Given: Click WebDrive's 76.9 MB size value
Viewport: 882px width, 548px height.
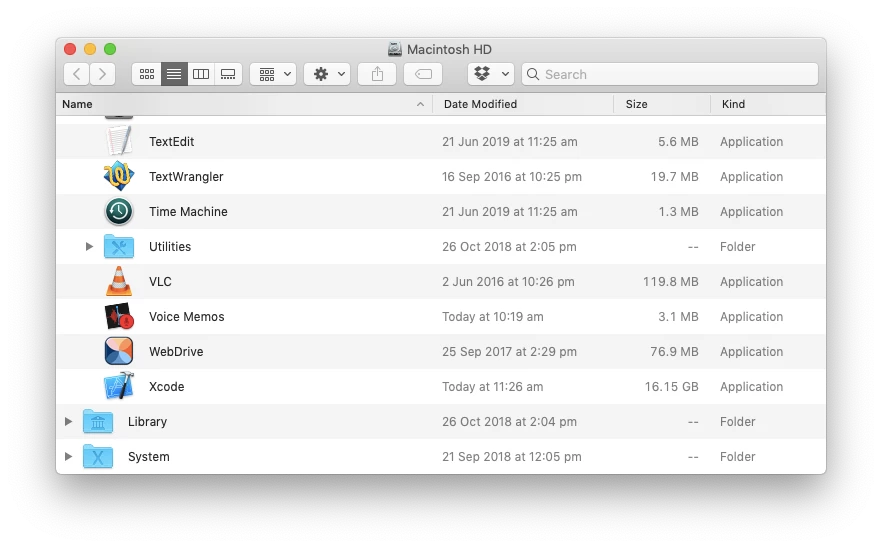Looking at the screenshot, I should (x=674, y=352).
